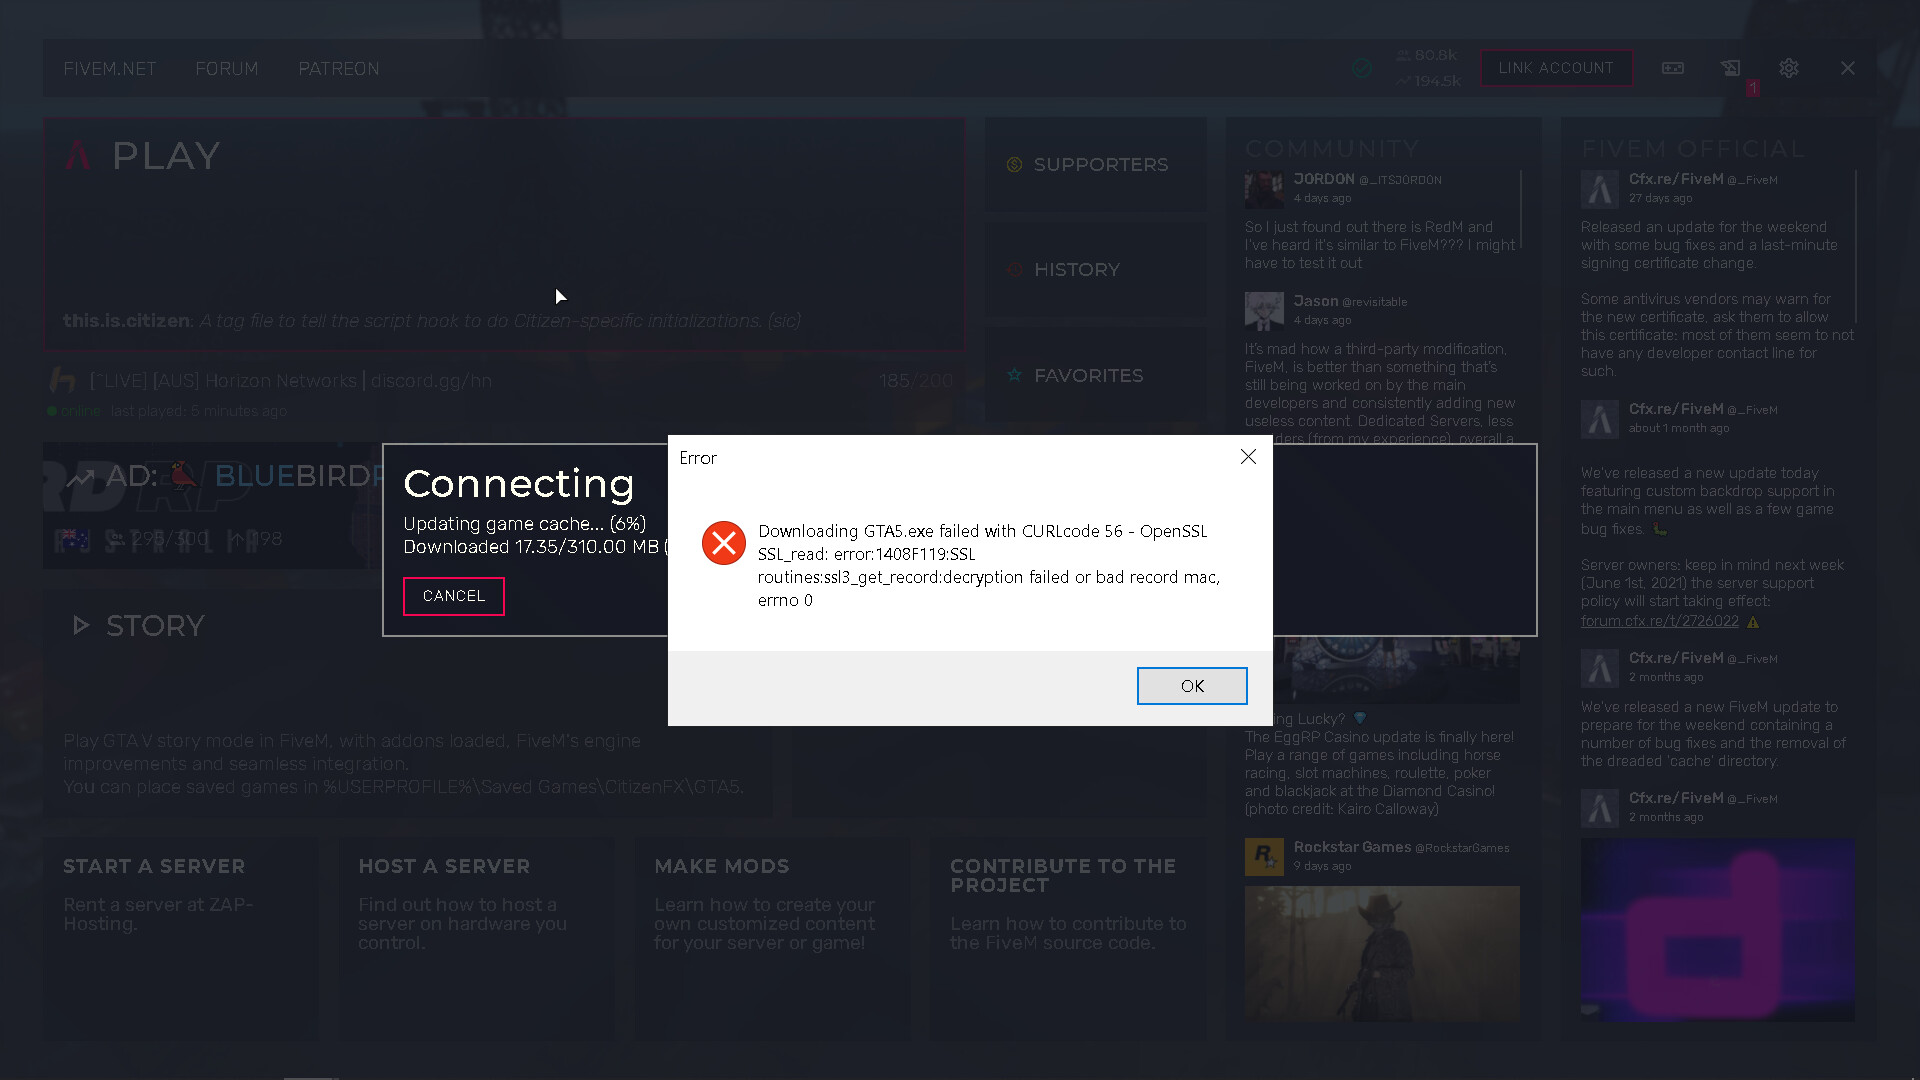This screenshot has width=1920, height=1080.
Task: Open the changelog icon with badge
Action: coord(1731,68)
